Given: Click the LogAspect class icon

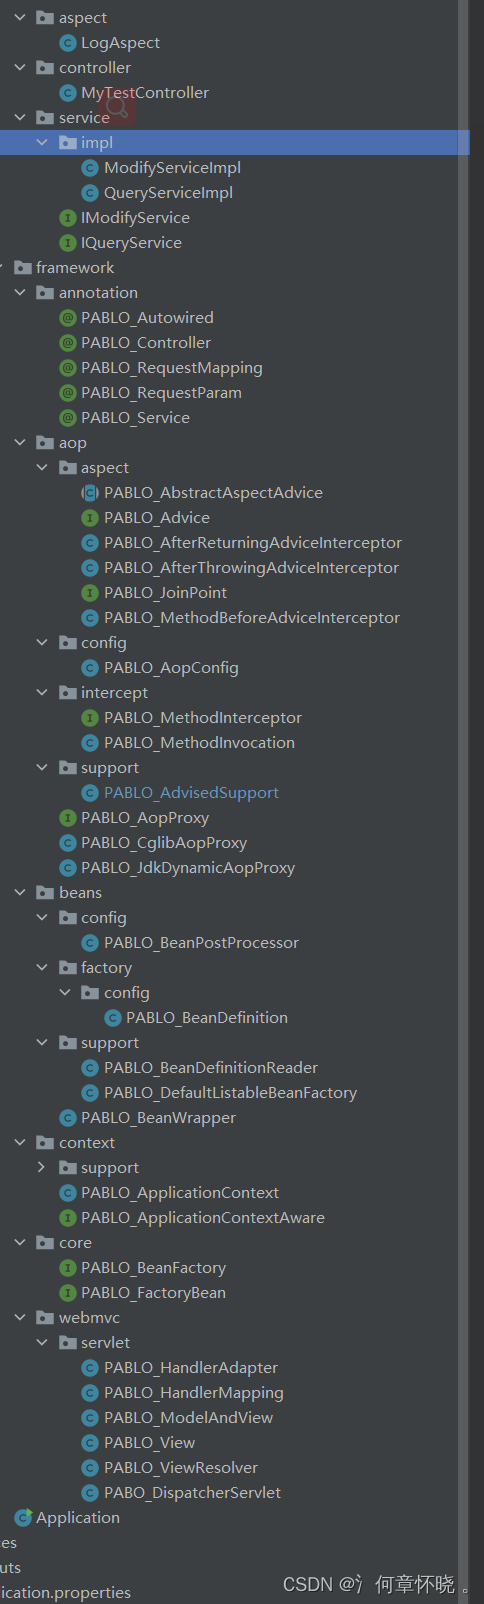Looking at the screenshot, I should (68, 43).
